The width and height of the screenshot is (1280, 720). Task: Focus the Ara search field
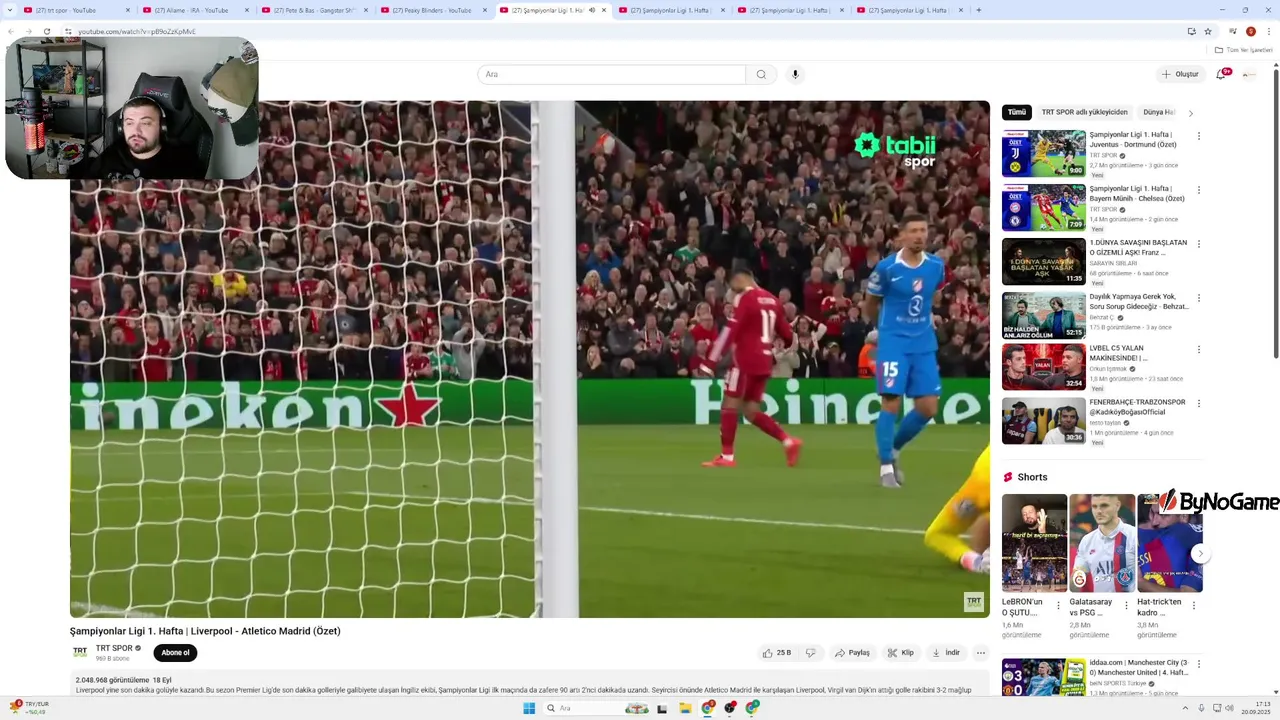[x=612, y=74]
